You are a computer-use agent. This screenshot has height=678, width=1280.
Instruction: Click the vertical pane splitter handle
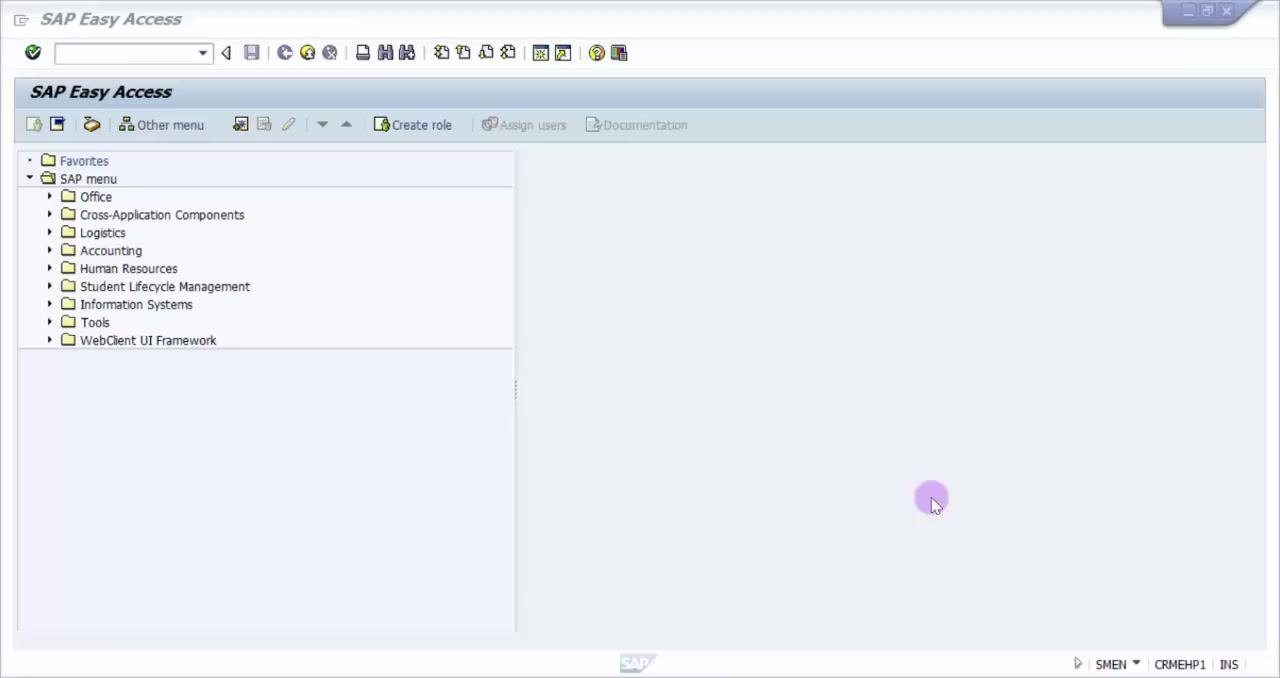coord(516,390)
